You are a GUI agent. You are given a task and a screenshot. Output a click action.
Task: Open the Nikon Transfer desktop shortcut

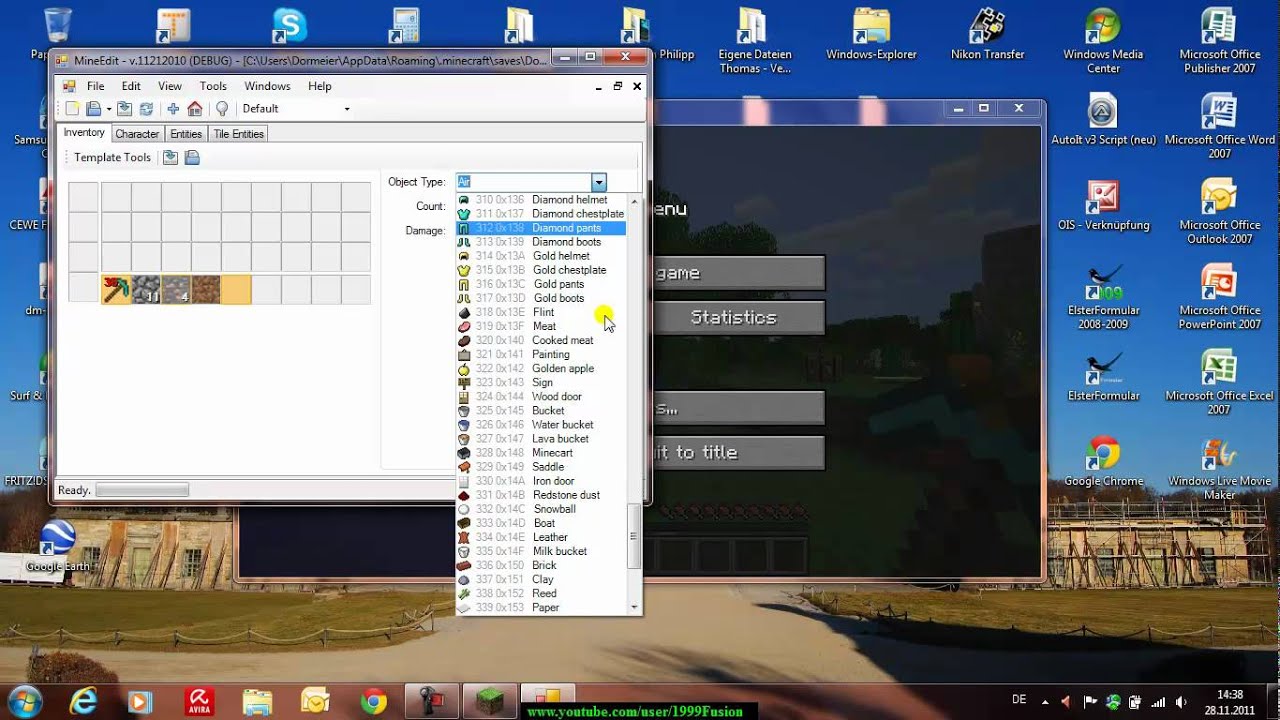tap(988, 36)
